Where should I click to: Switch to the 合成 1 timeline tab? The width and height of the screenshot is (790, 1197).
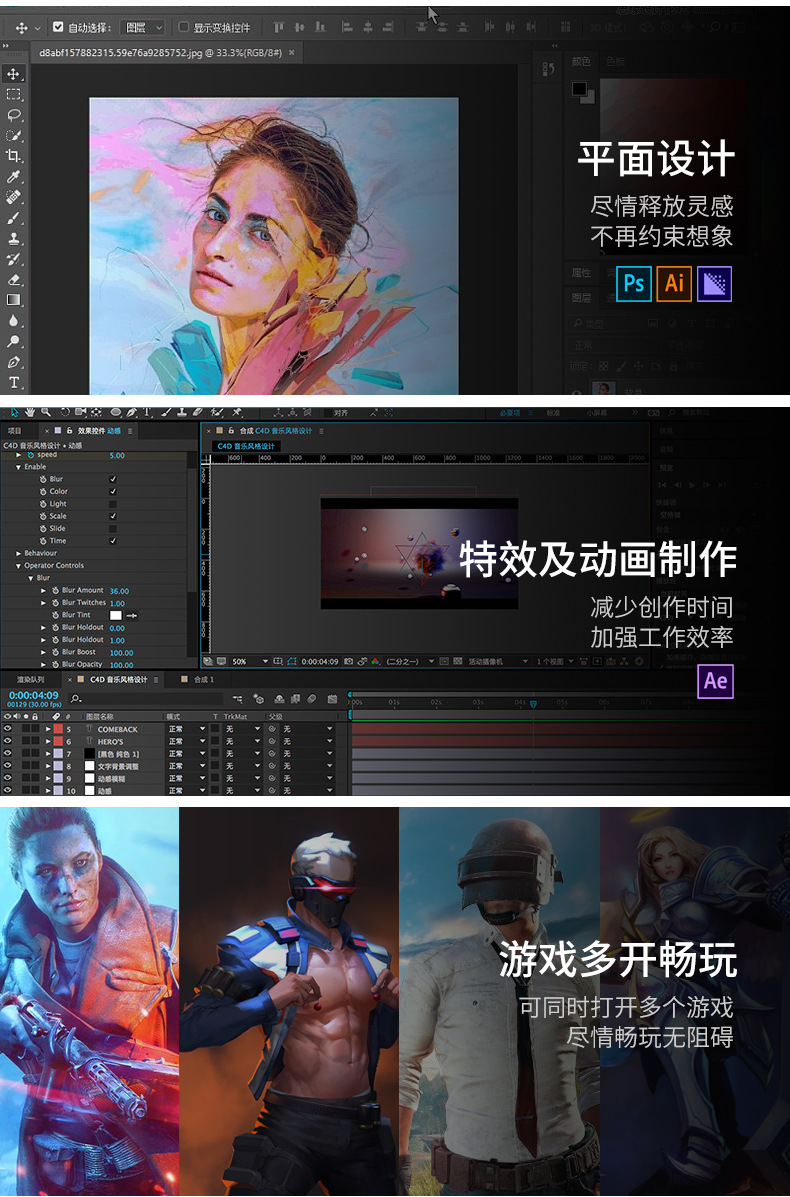tap(203, 679)
